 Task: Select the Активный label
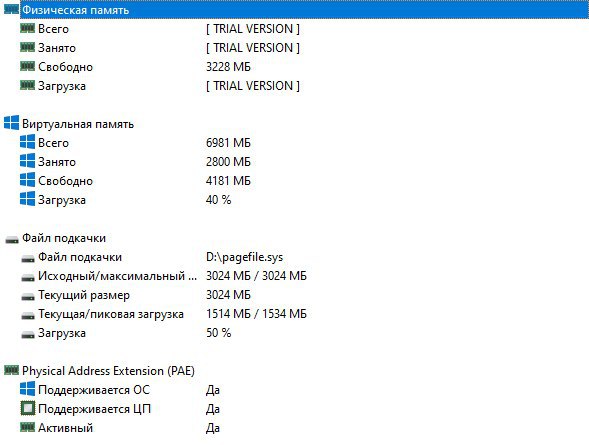65,428
